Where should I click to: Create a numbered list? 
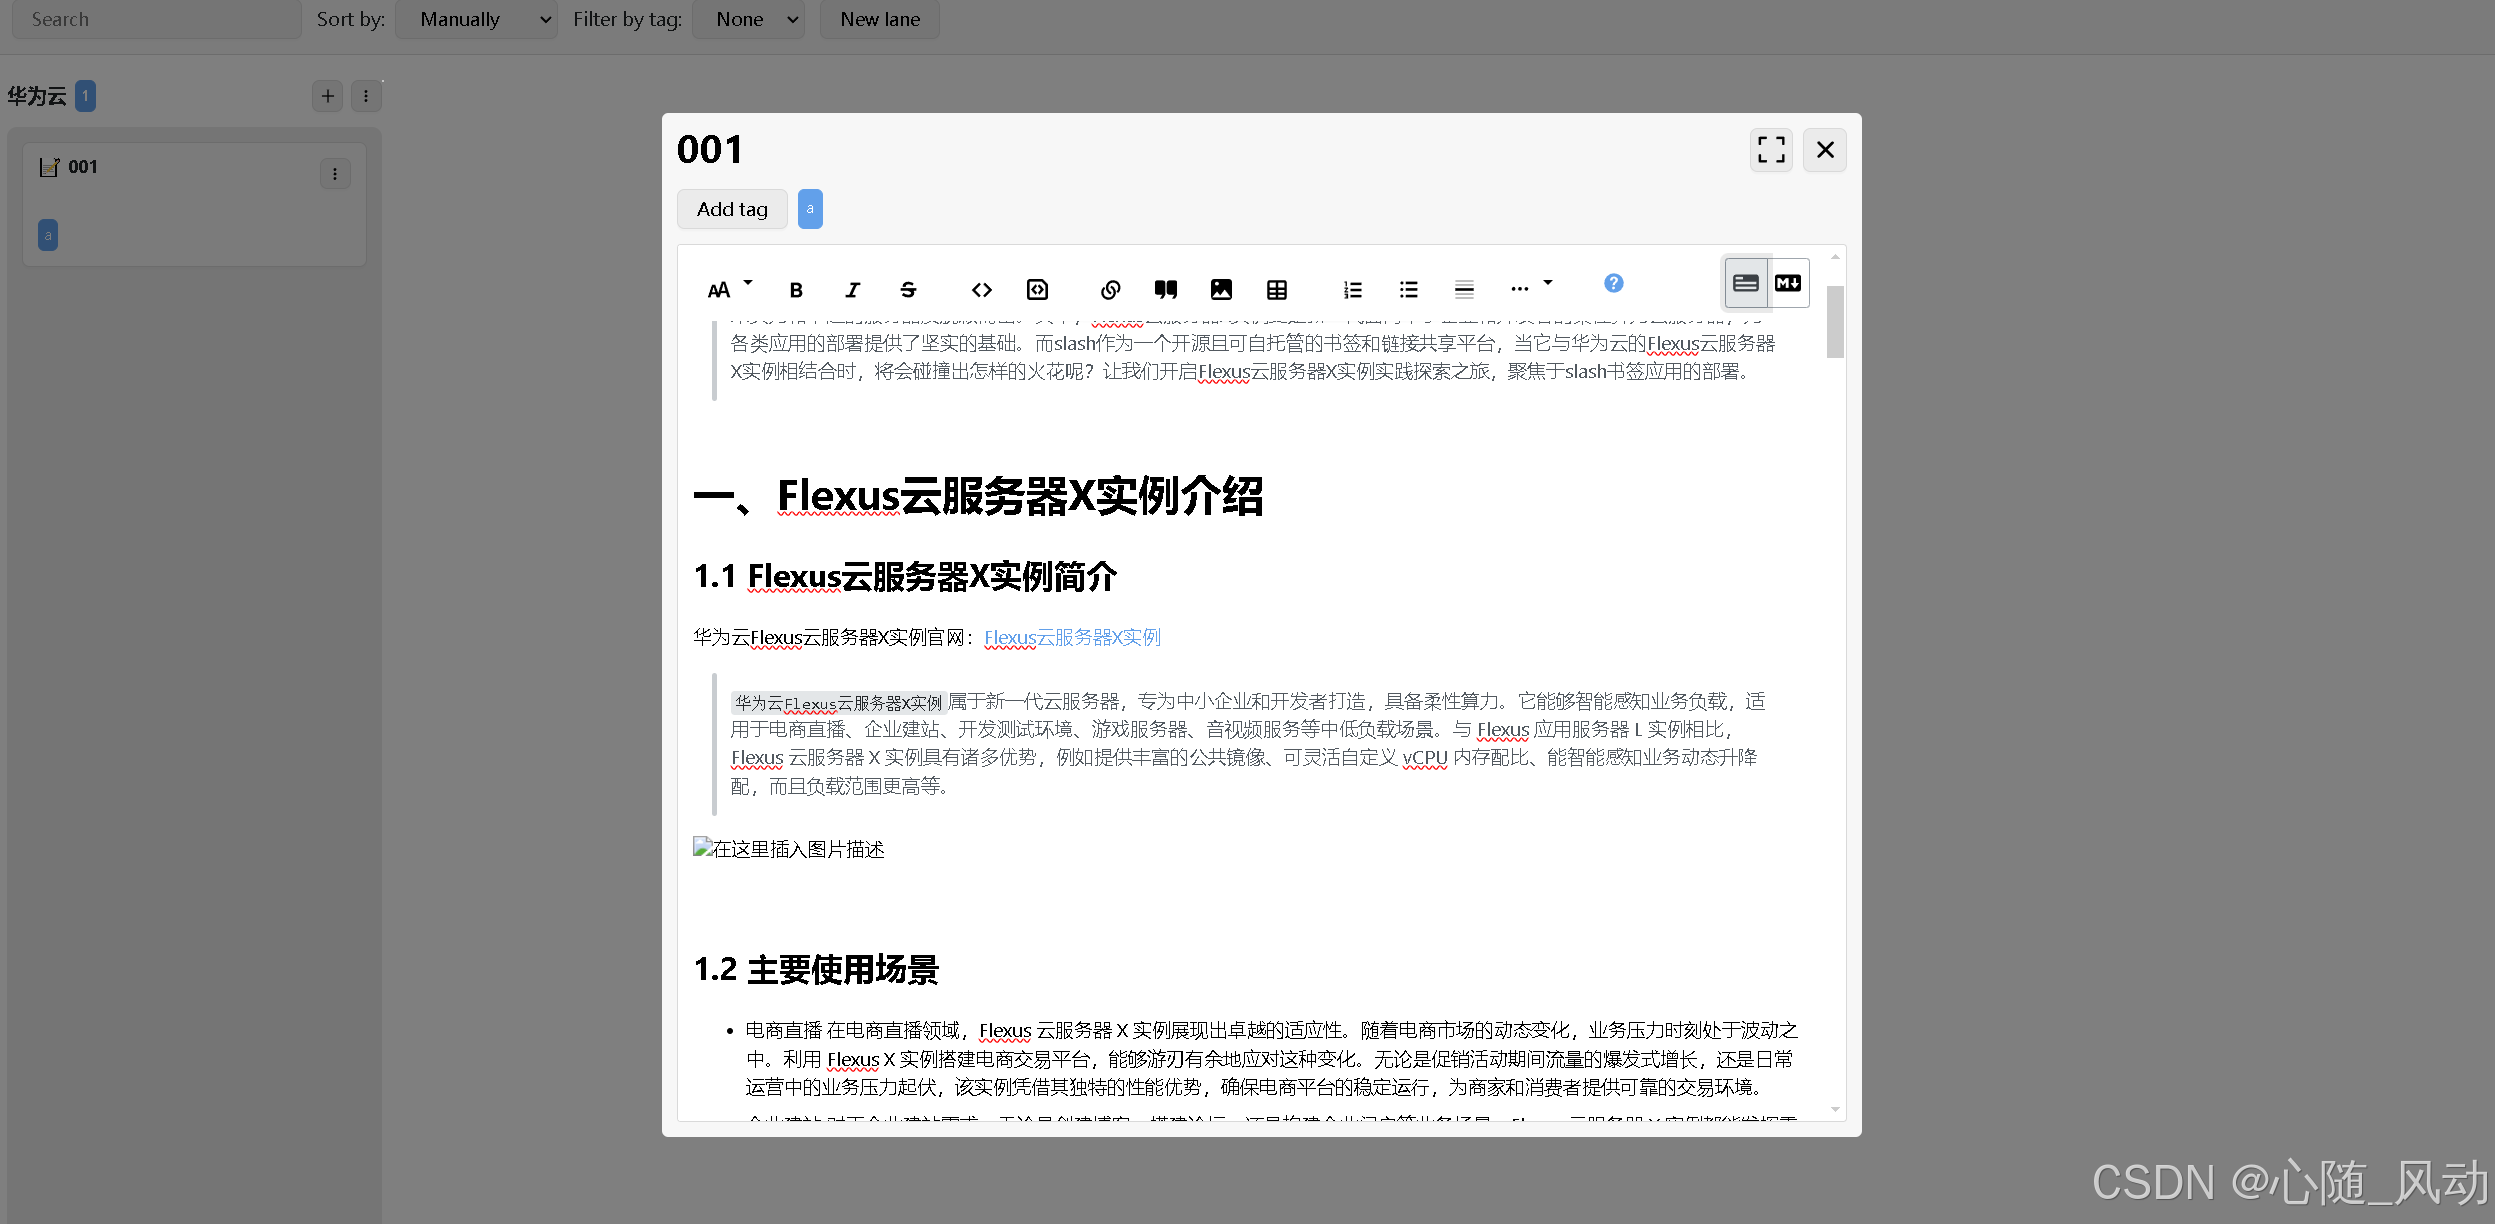point(1352,290)
